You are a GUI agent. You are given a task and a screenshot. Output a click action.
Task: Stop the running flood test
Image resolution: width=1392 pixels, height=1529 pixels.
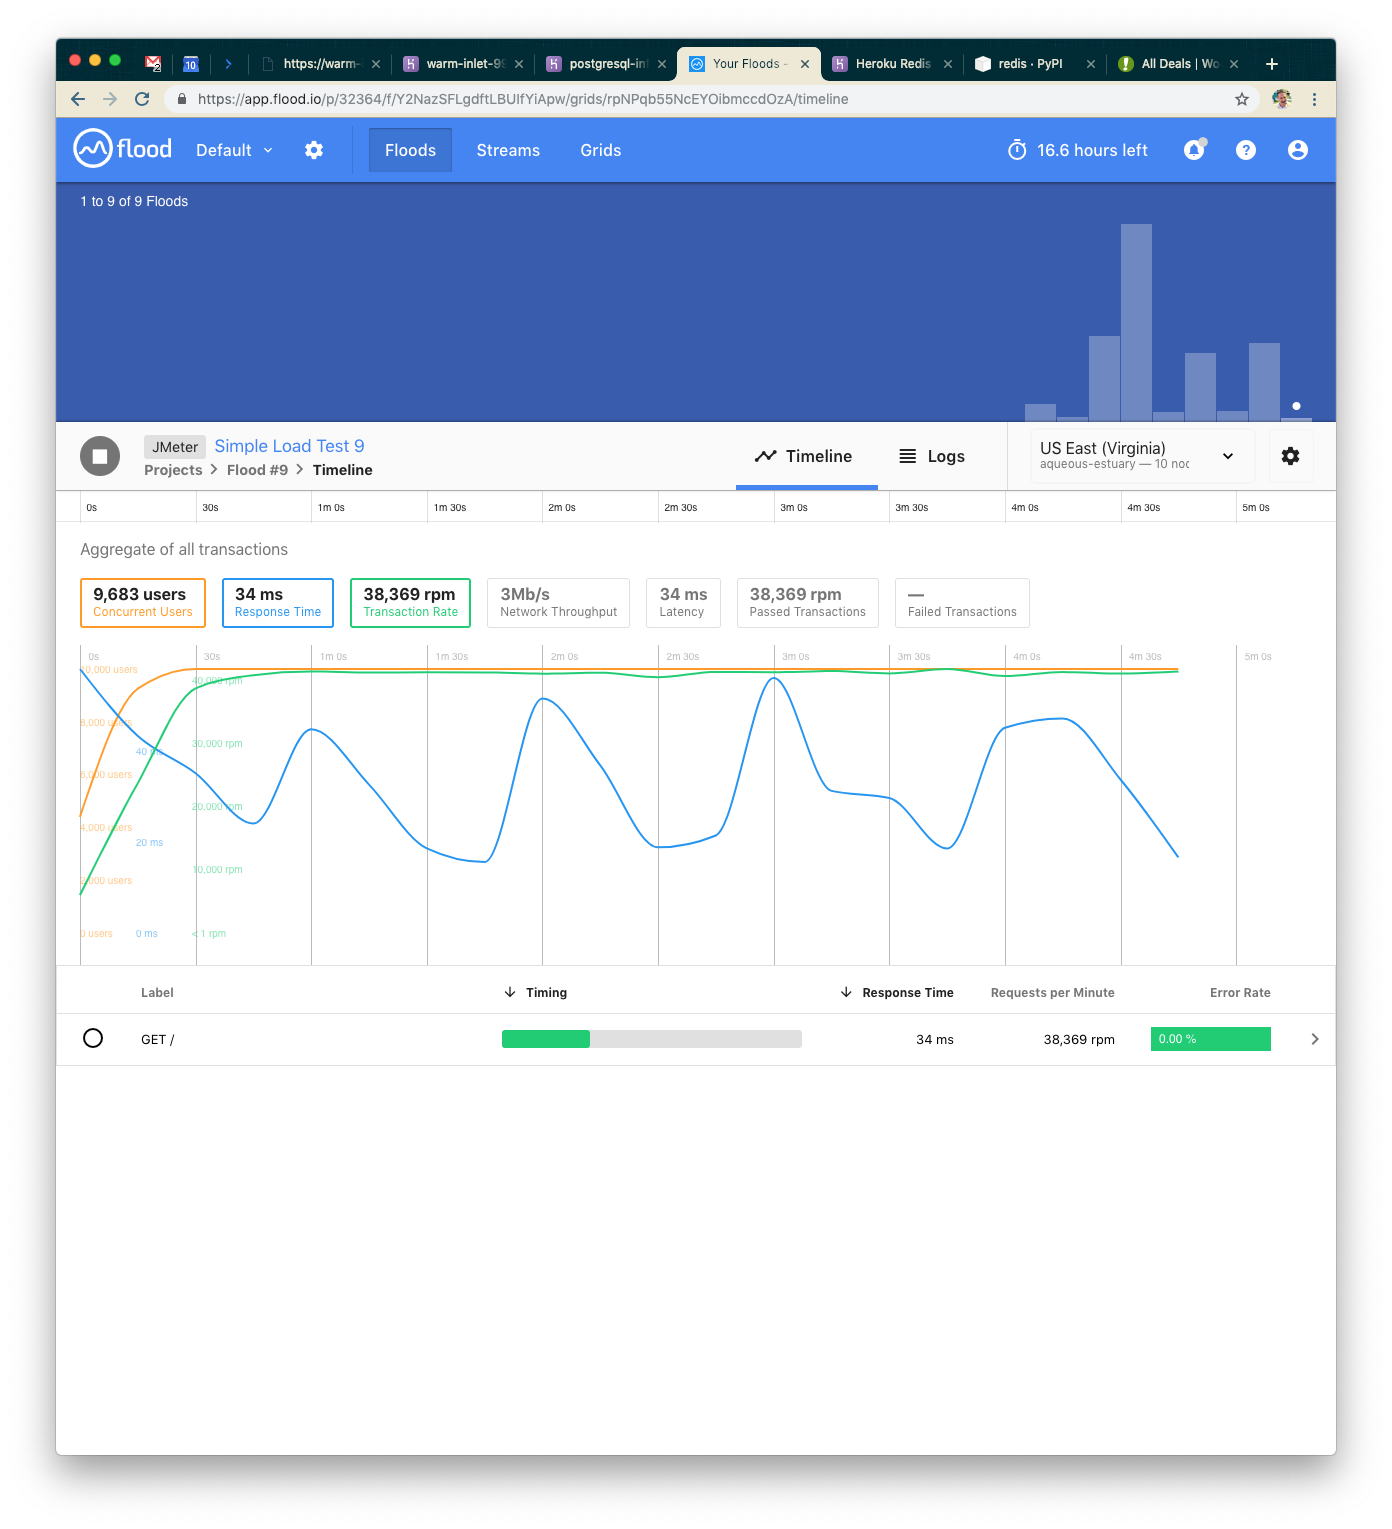coord(100,457)
